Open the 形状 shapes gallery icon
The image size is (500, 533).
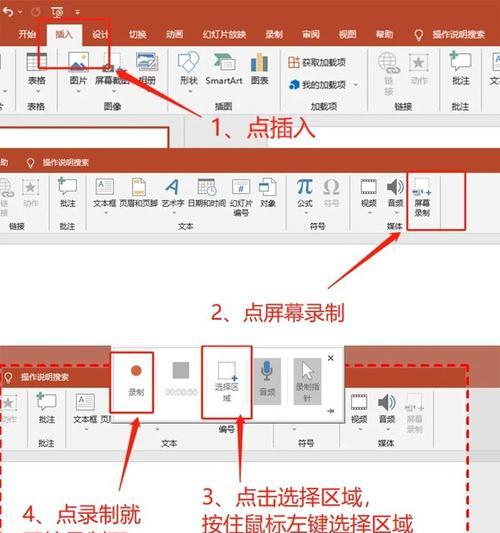[188, 62]
